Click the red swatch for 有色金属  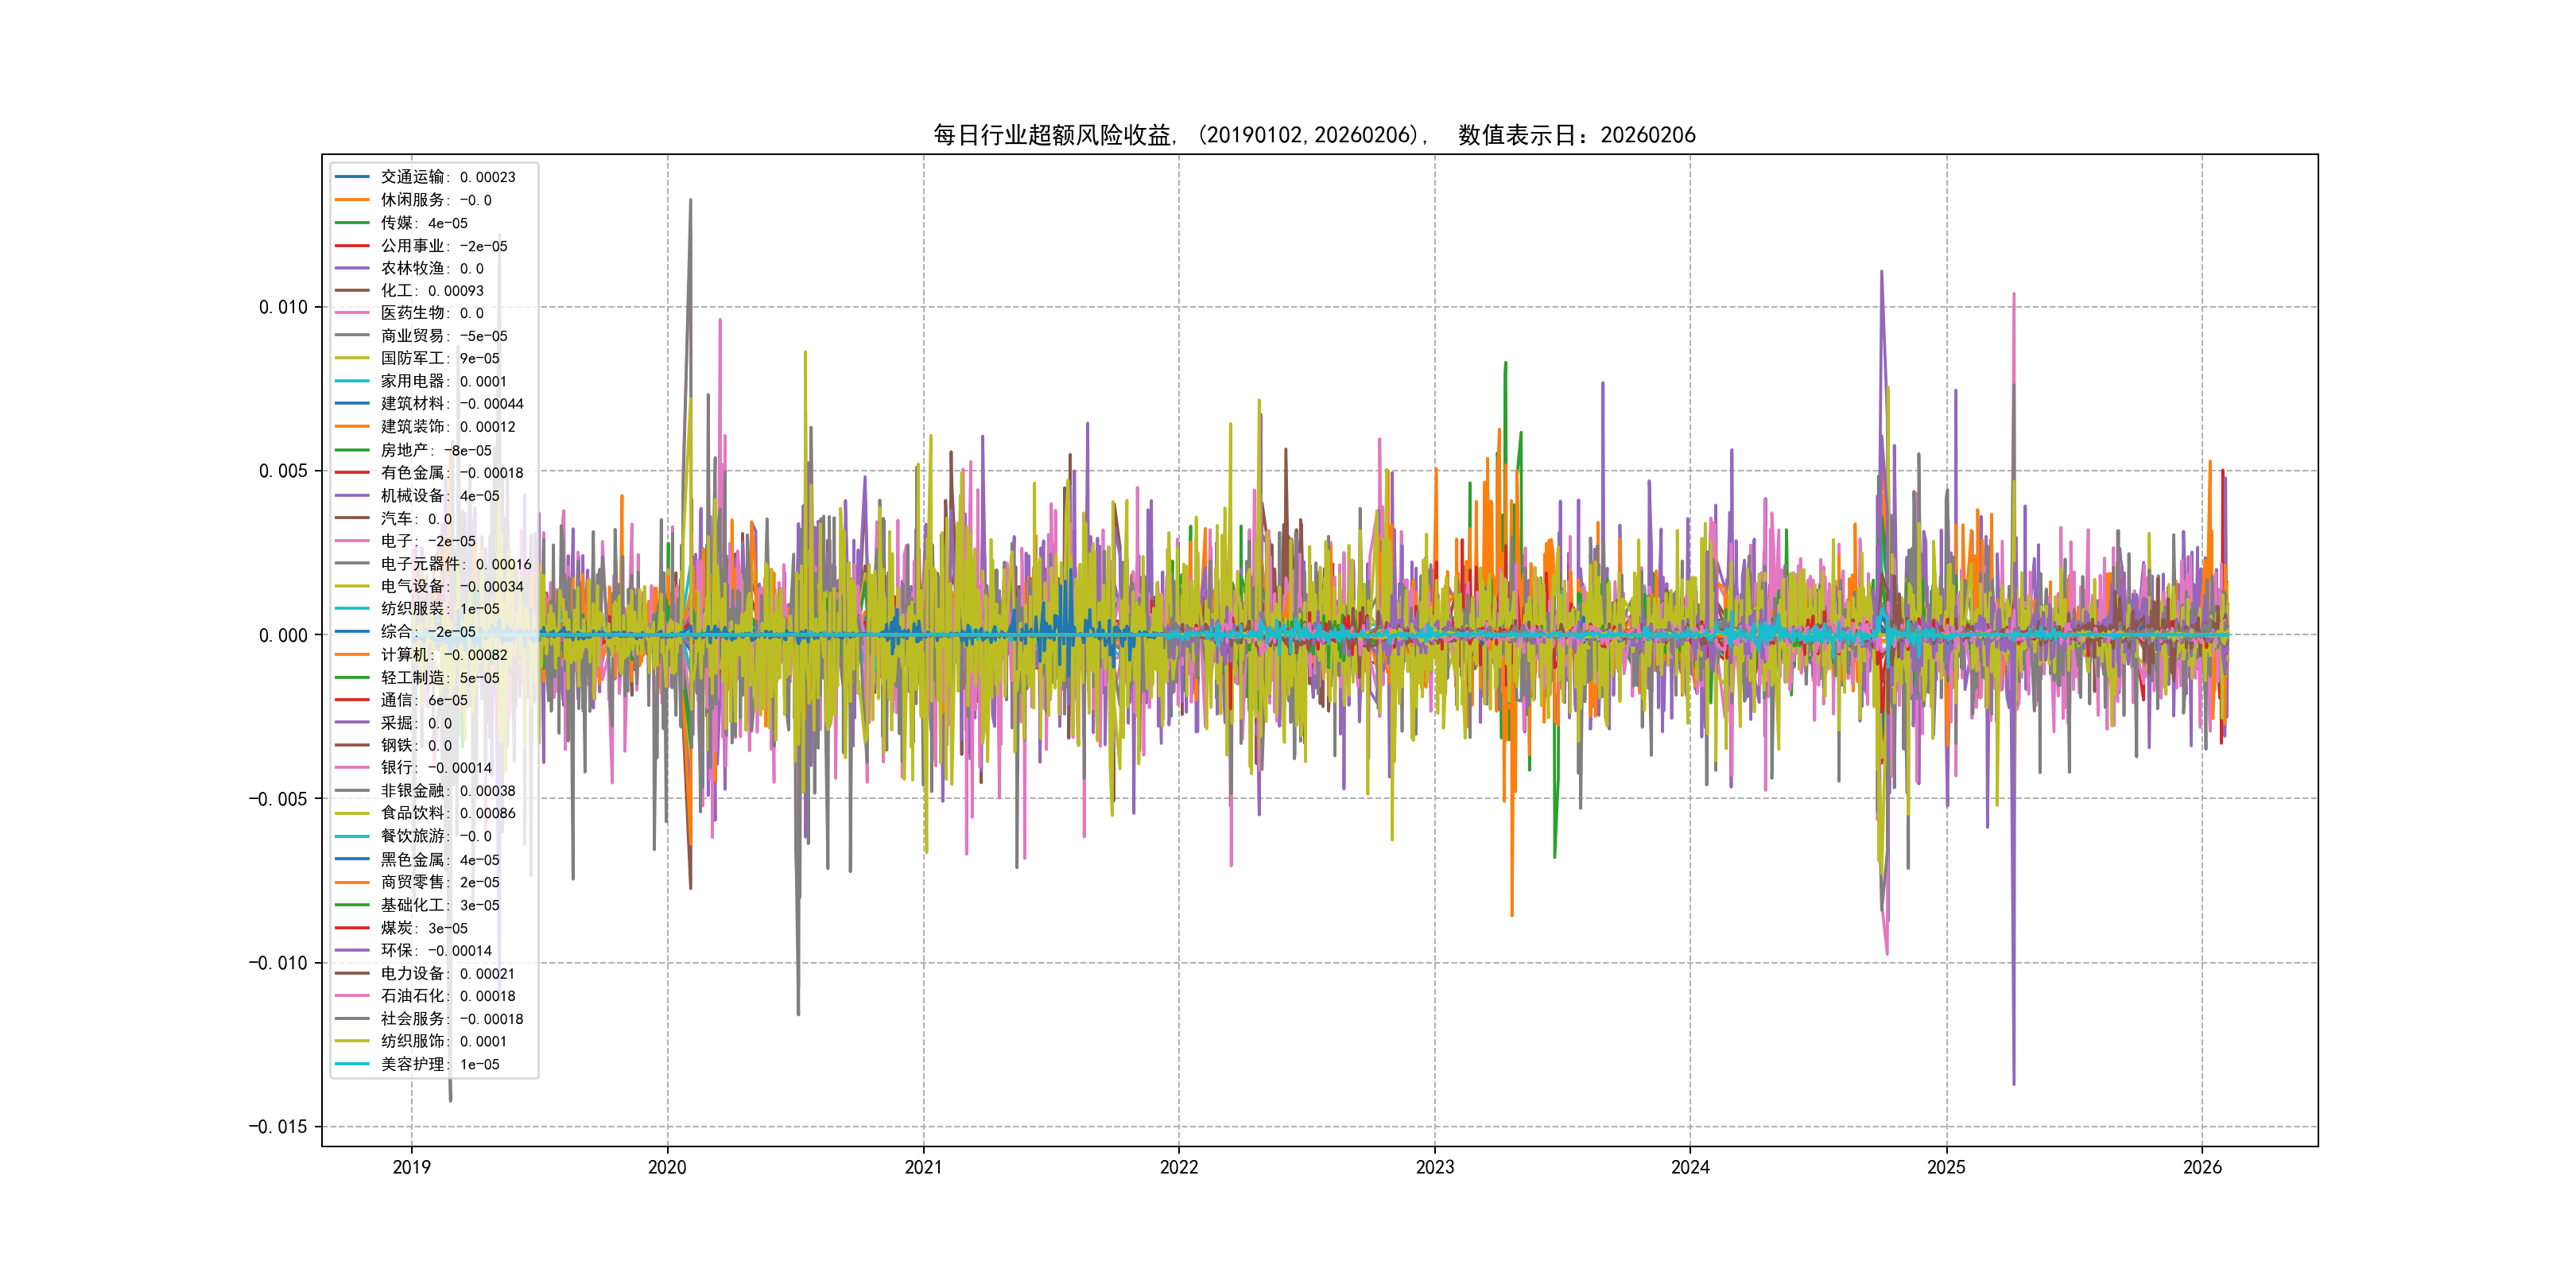[x=352, y=472]
